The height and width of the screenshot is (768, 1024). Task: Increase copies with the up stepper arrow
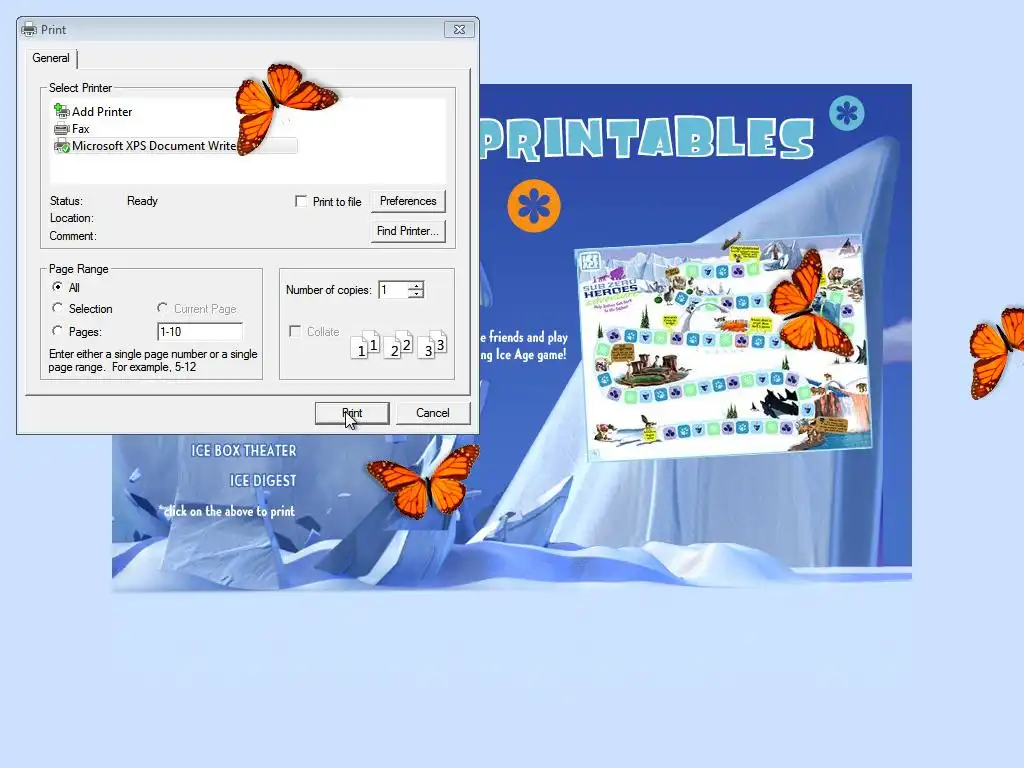click(x=416, y=285)
